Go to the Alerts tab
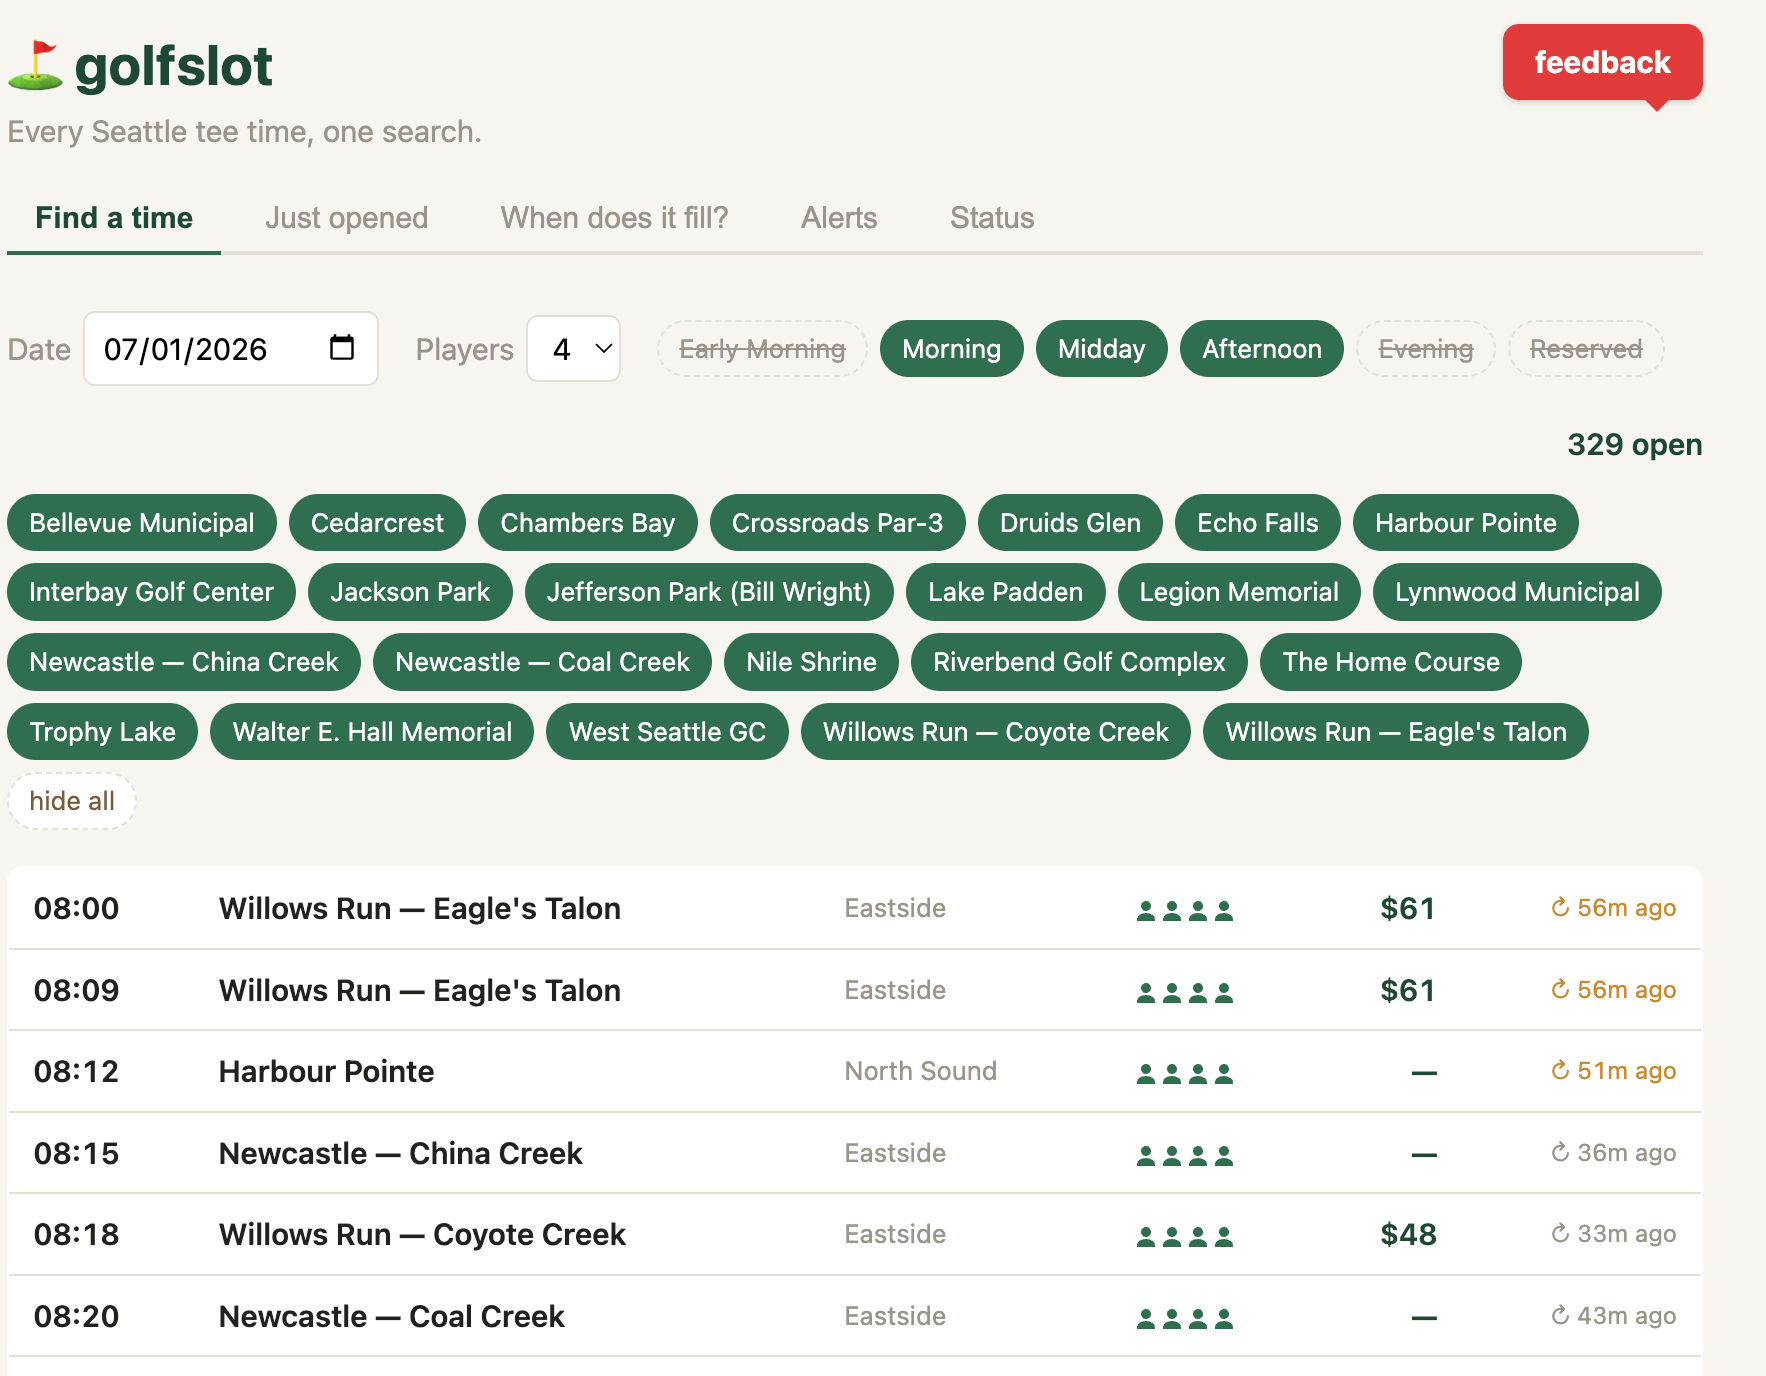Screen dimensions: 1766x1376 pyautogui.click(x=839, y=218)
